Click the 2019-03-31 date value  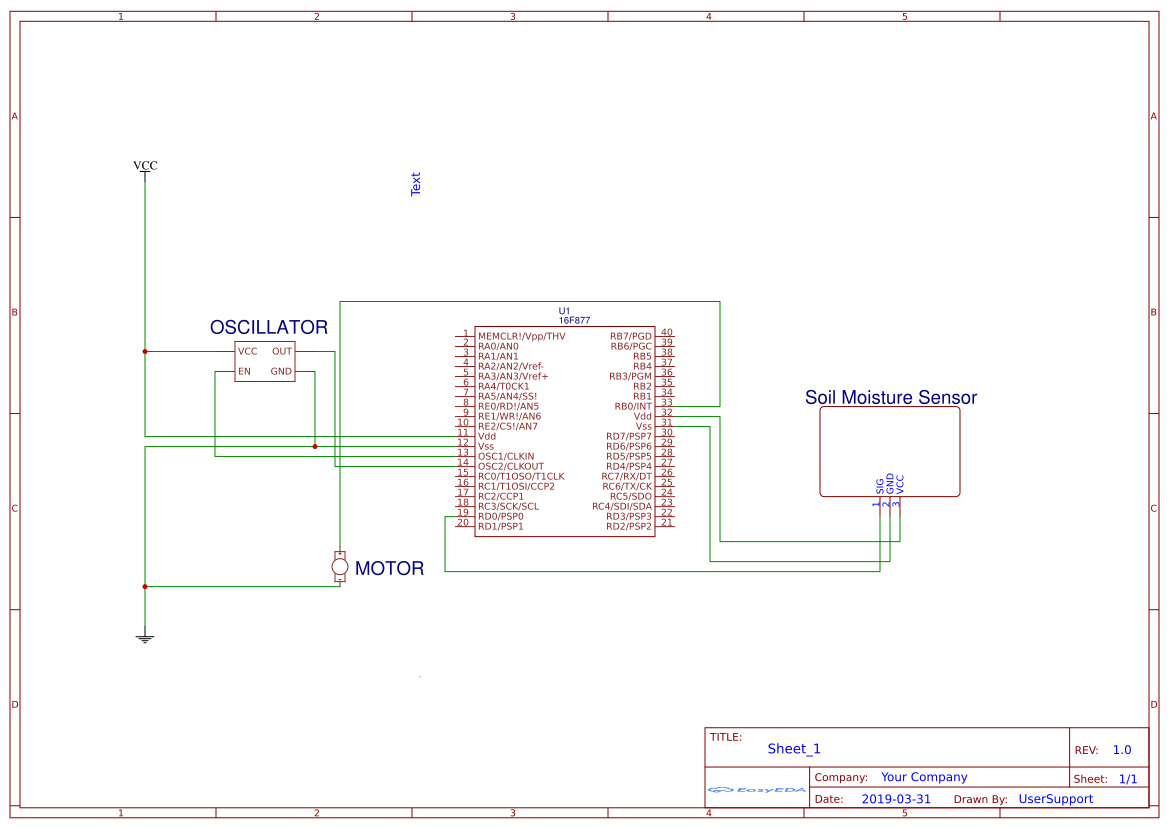896,798
